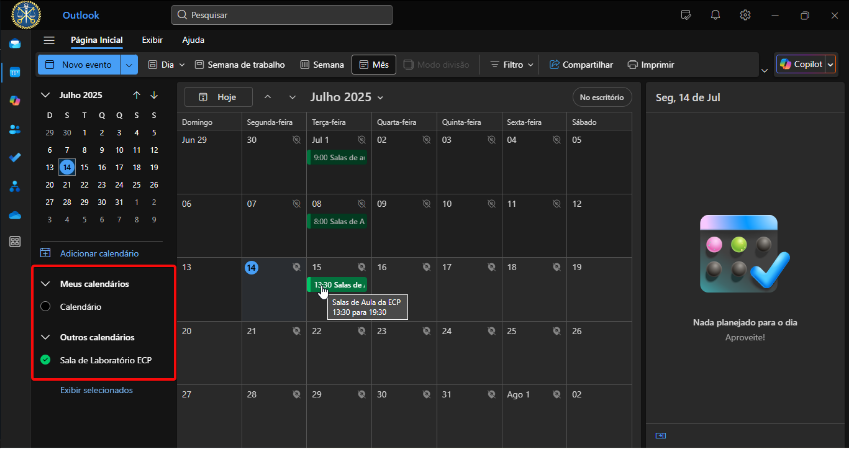Open the People icon in the sidebar
This screenshot has width=849, height=450.
pyautogui.click(x=15, y=129)
